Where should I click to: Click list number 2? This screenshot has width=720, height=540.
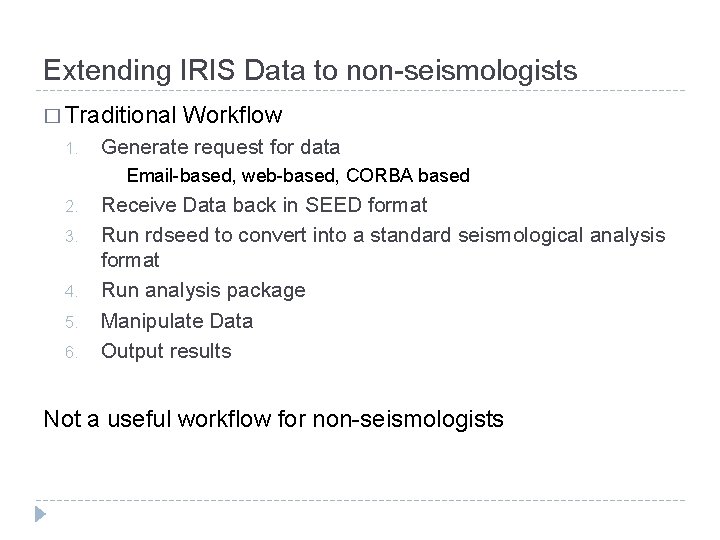coord(71,207)
